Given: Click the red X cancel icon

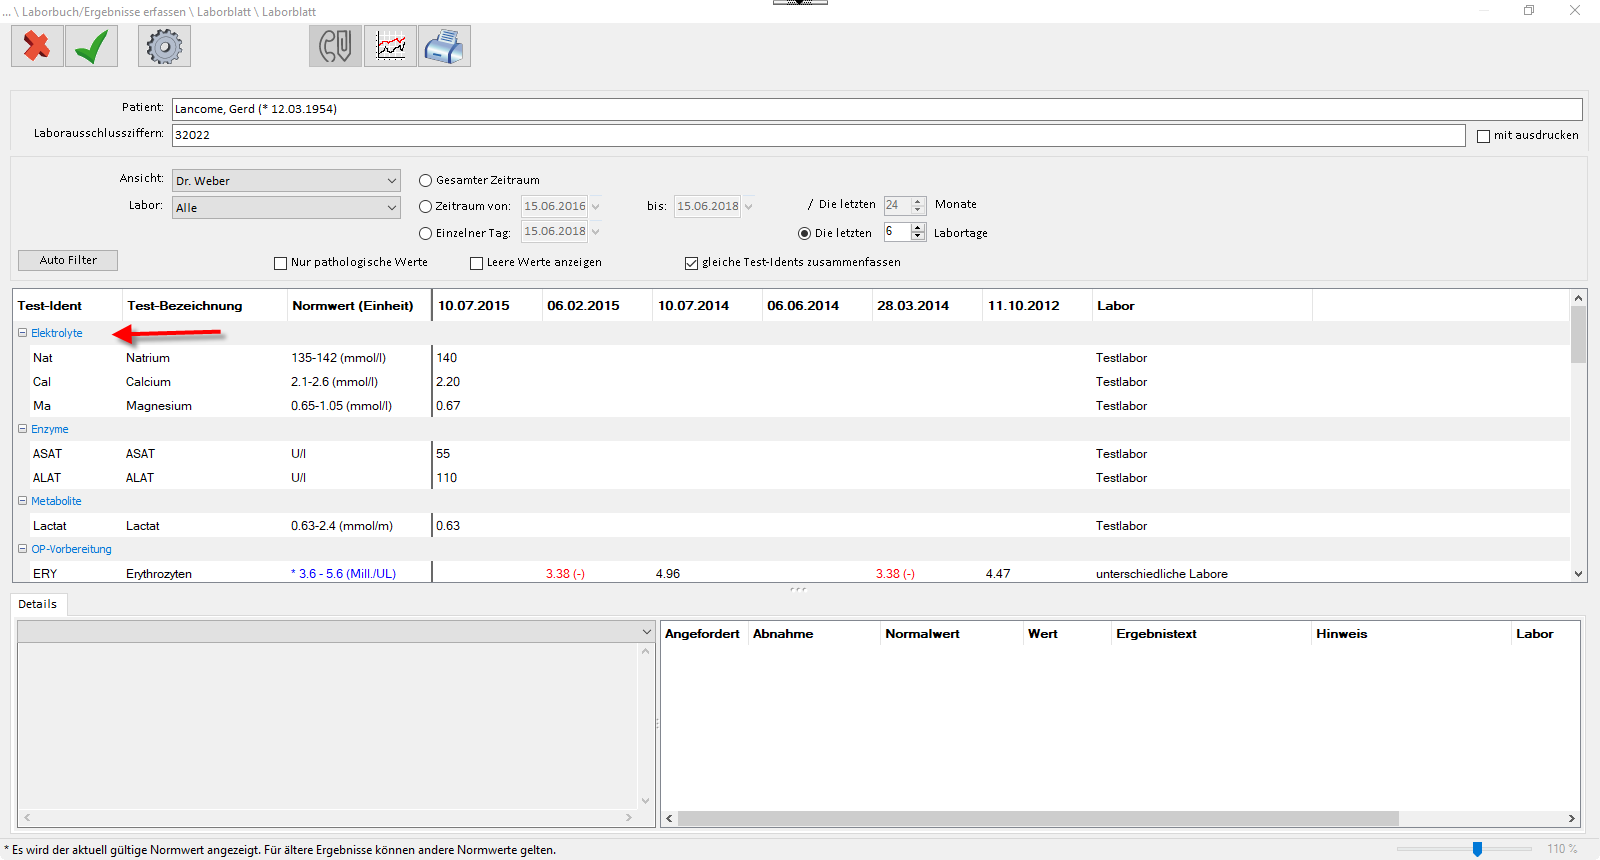Looking at the screenshot, I should (37, 46).
